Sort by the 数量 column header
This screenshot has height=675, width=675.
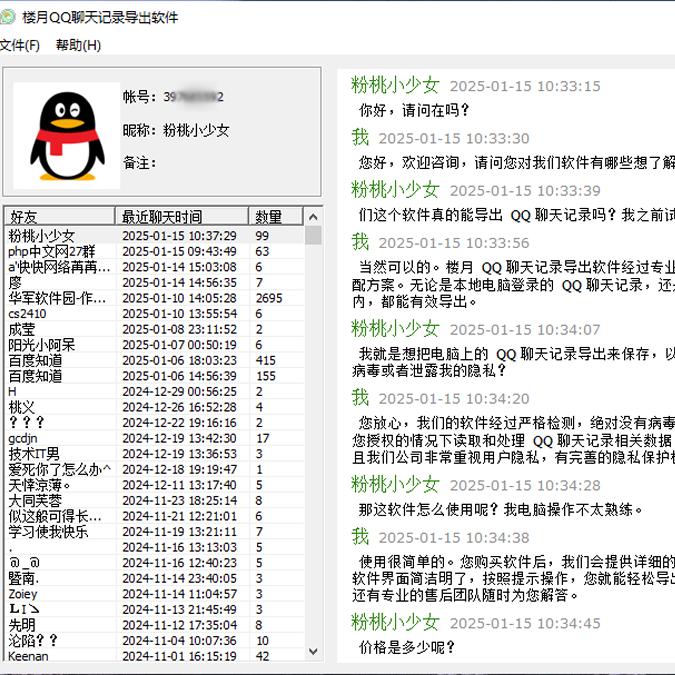click(x=276, y=217)
